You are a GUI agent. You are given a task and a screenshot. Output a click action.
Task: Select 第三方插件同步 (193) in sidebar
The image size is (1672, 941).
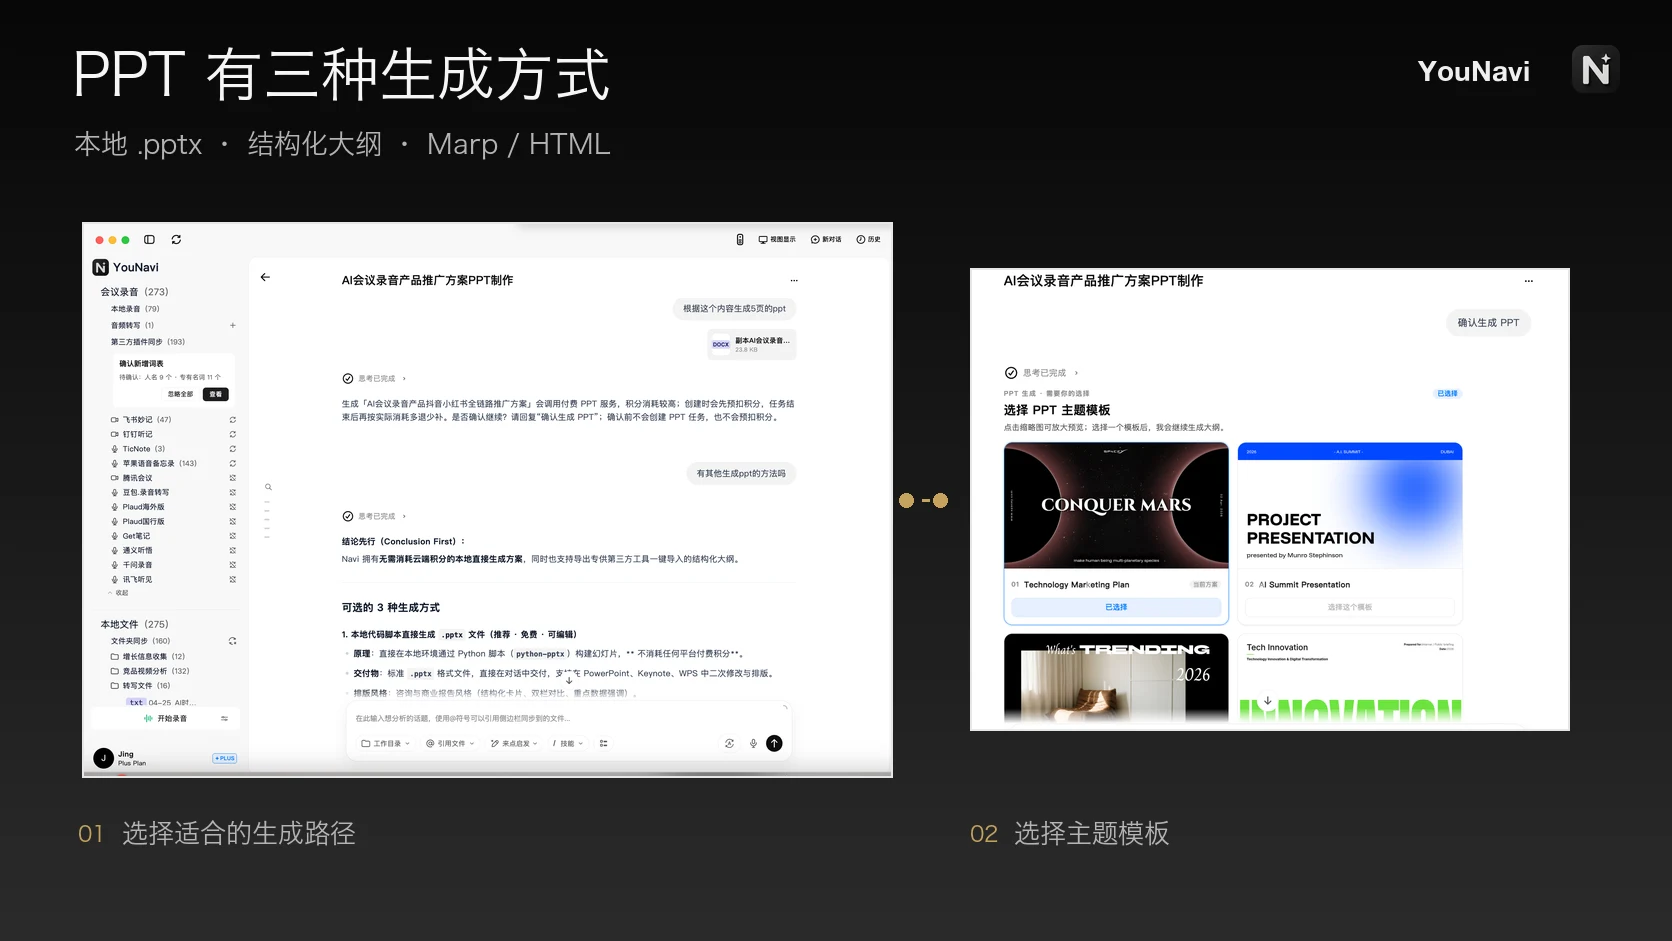coord(148,342)
